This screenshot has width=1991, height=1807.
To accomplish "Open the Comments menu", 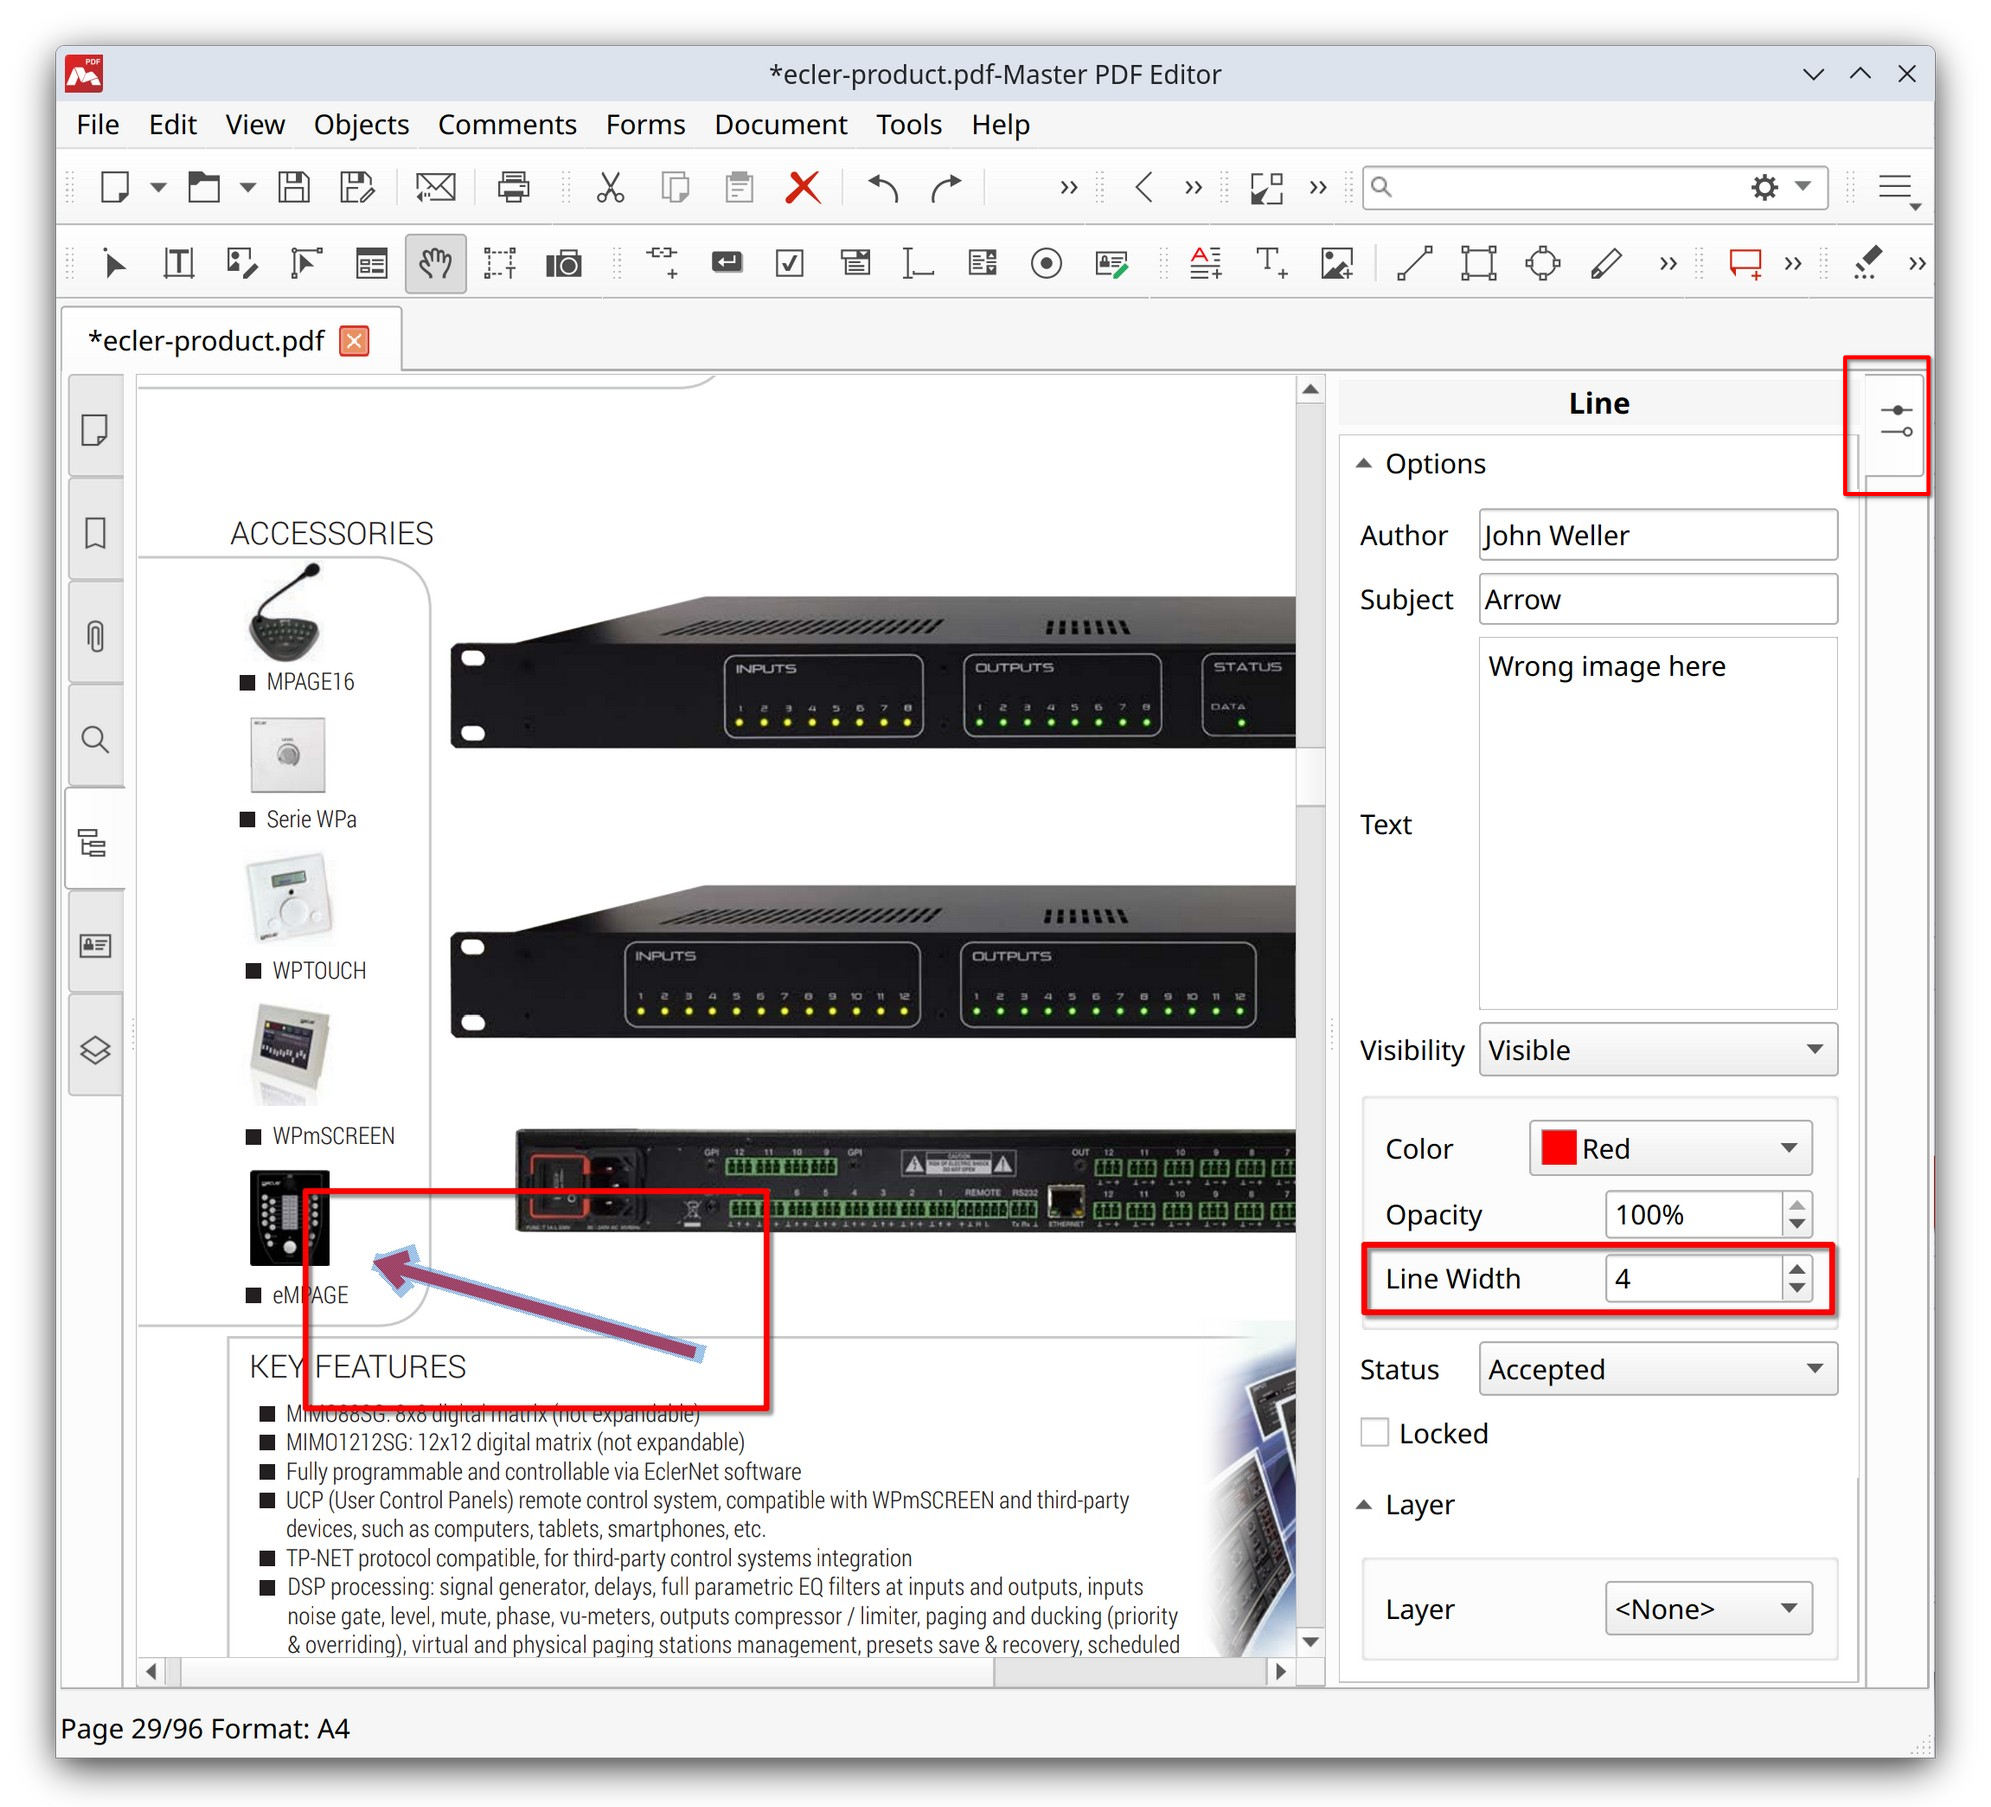I will (506, 124).
